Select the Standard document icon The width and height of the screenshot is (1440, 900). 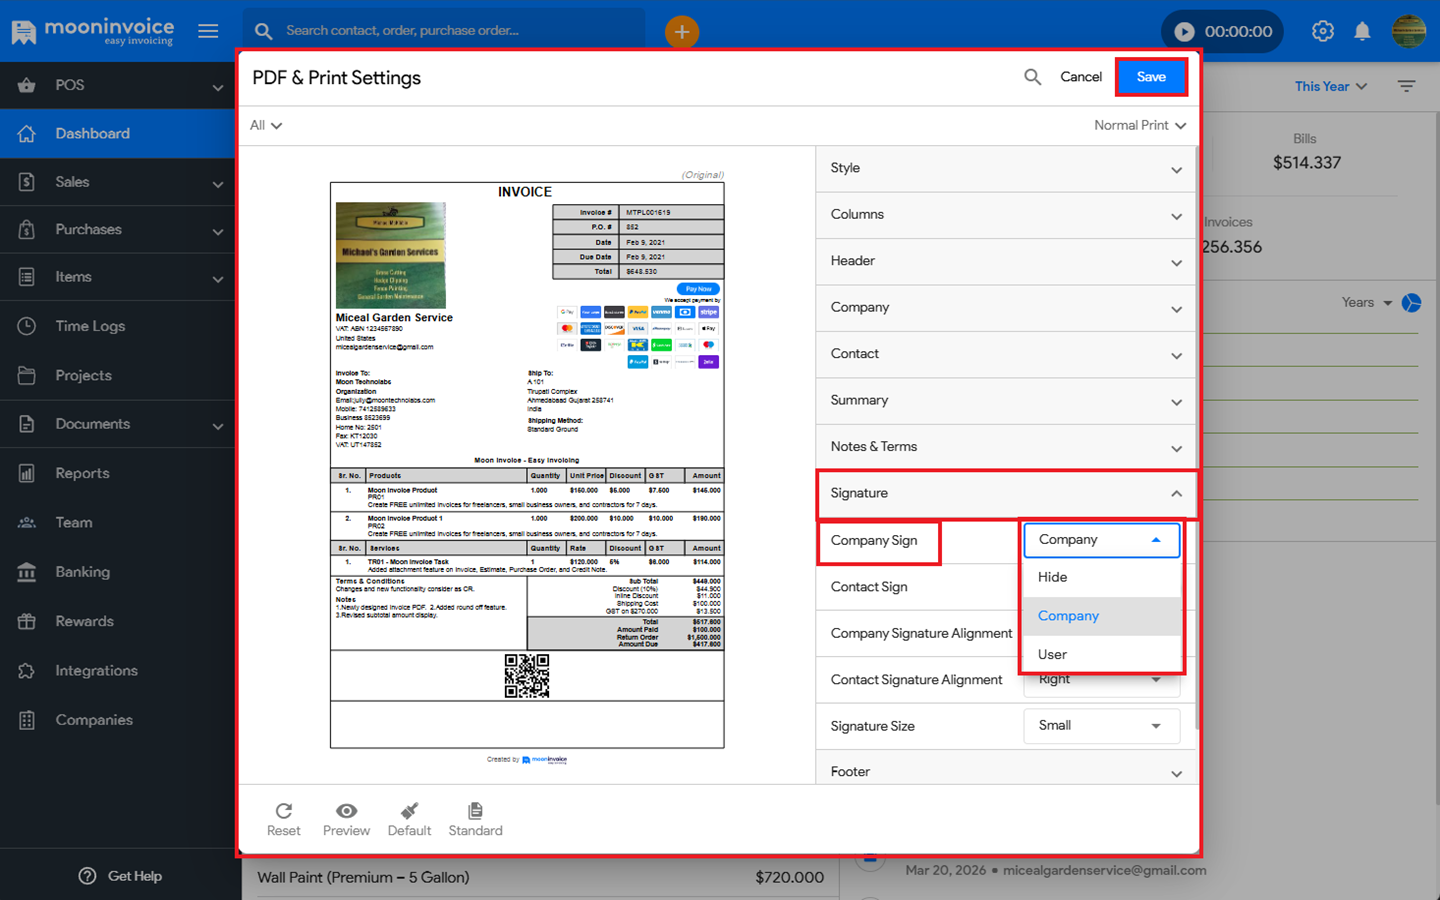(475, 811)
